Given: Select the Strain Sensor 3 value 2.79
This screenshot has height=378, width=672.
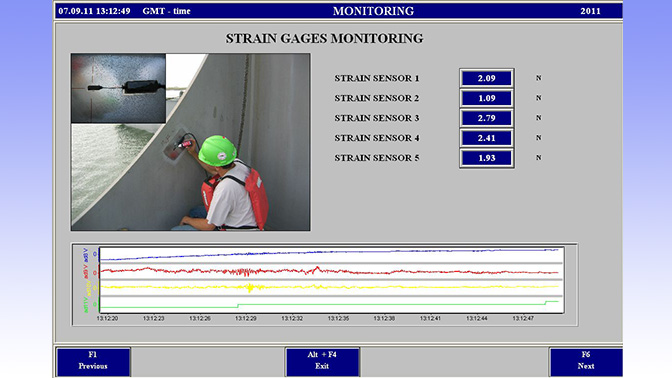Looking at the screenshot, I should tap(486, 118).
